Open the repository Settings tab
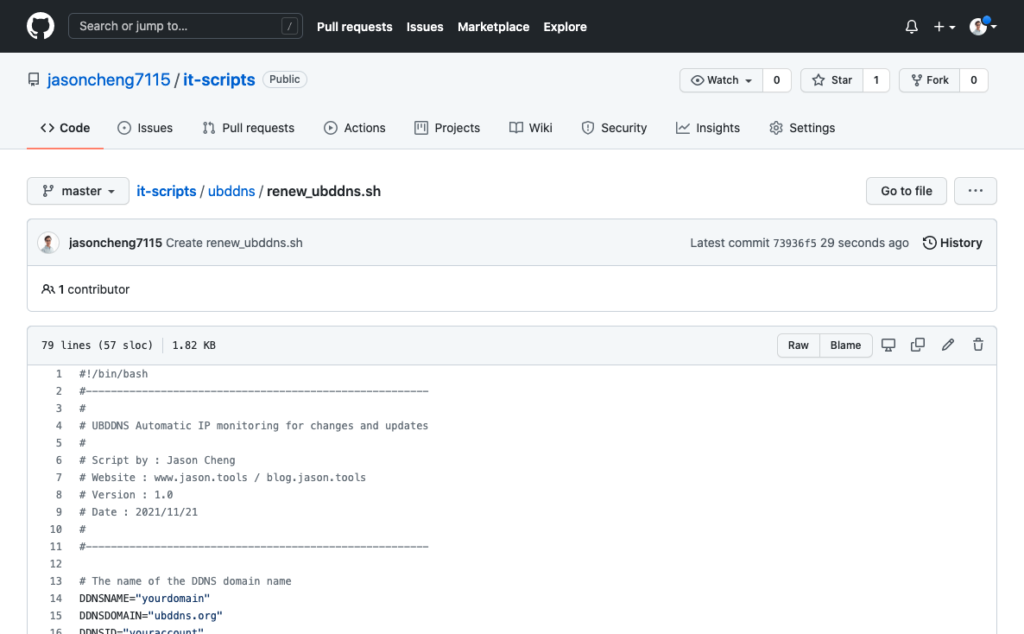The image size is (1024, 634). click(802, 128)
